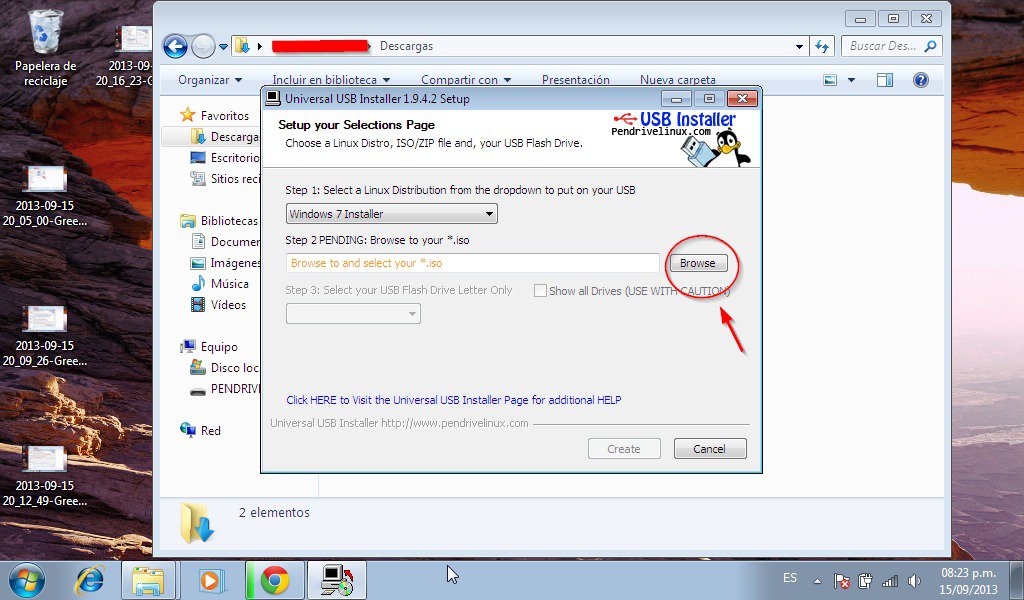
Task: Click the volume icon in system tray
Action: (914, 580)
